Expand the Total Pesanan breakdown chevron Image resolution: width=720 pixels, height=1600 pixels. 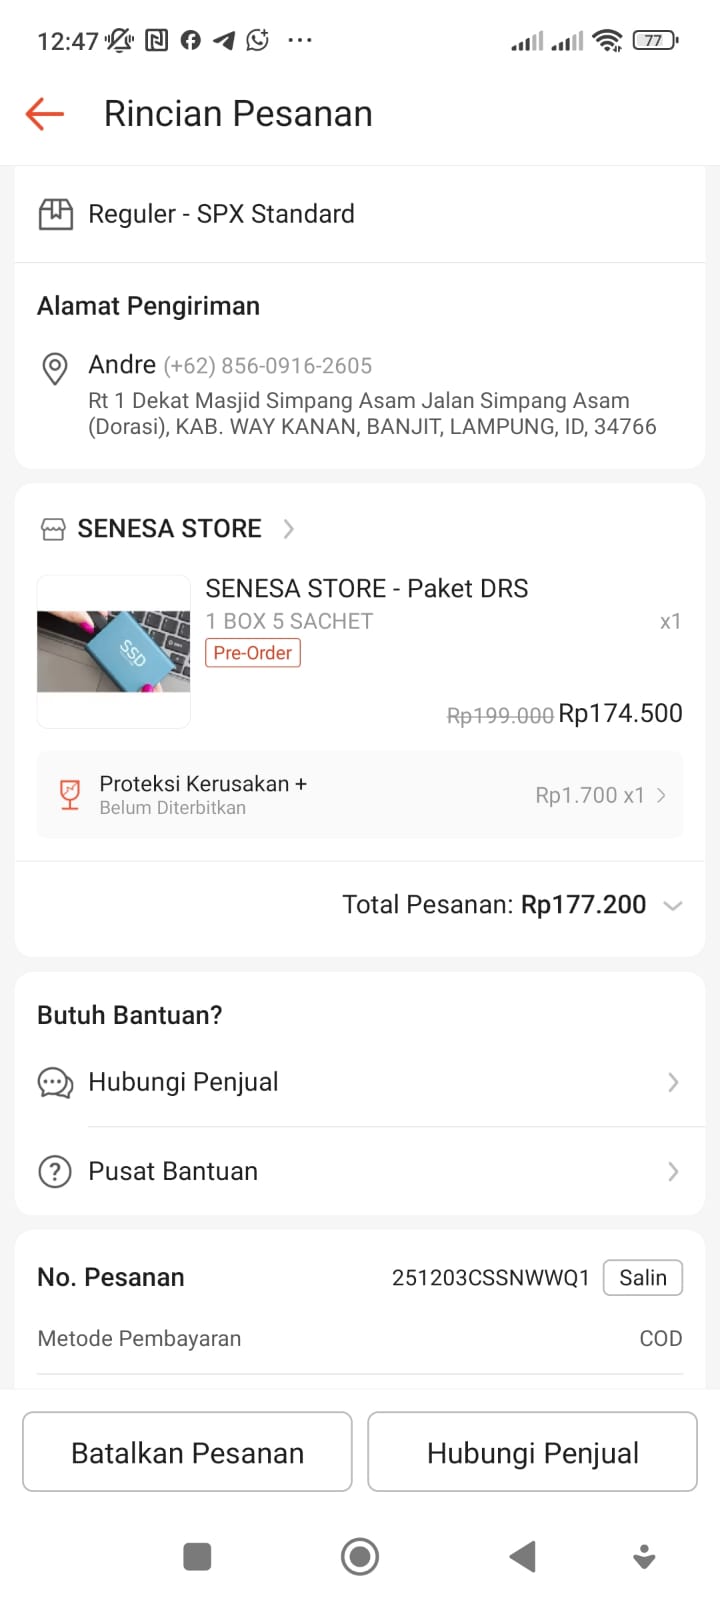[673, 906]
